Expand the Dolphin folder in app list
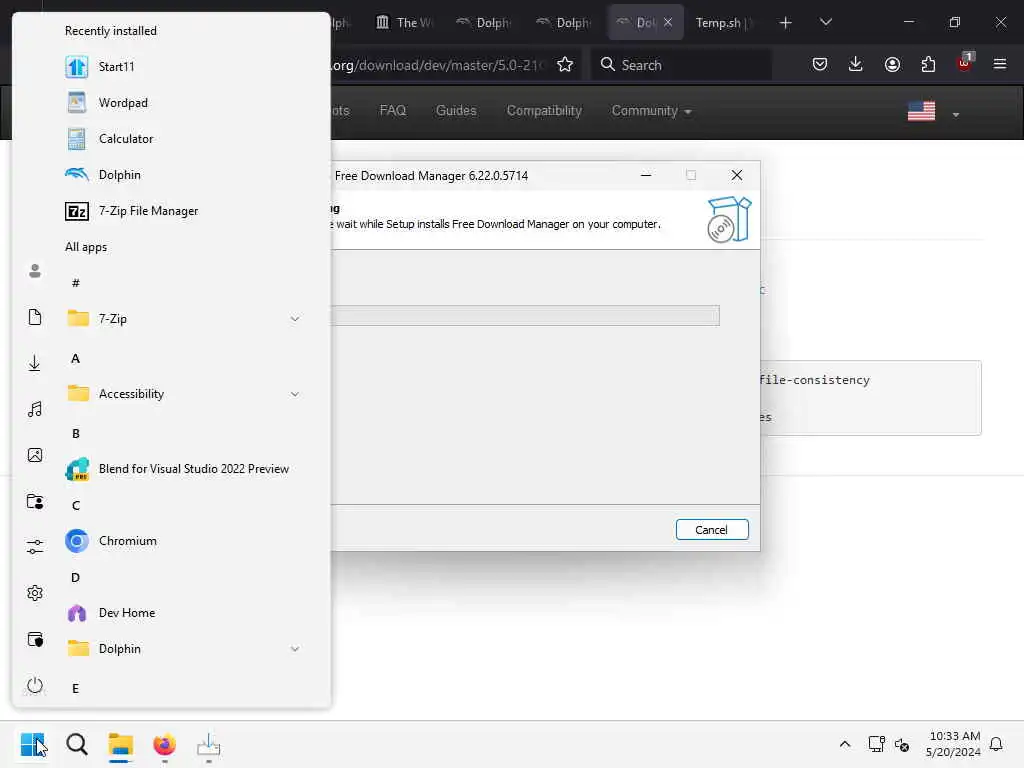1024x768 pixels. click(x=295, y=648)
